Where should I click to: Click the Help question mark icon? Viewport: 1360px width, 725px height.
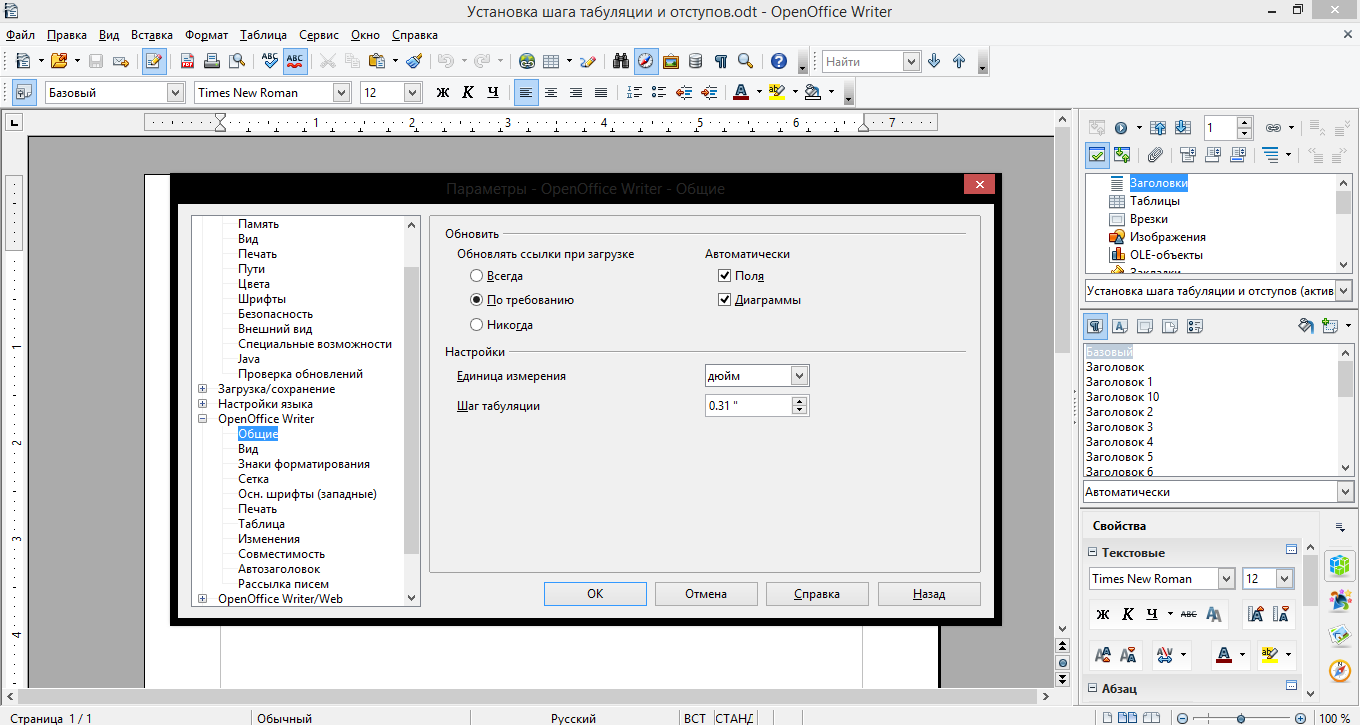[x=779, y=61]
